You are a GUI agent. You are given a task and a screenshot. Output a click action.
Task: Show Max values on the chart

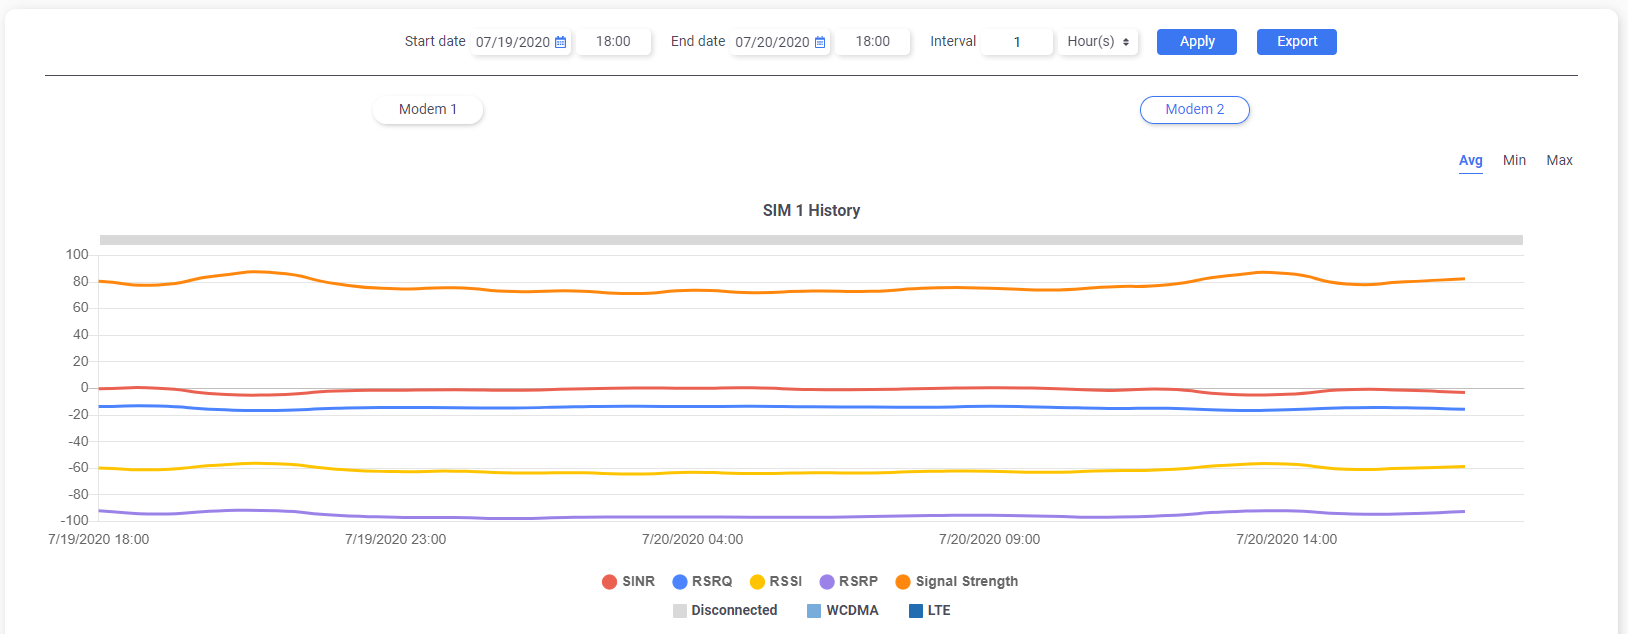[1559, 160]
